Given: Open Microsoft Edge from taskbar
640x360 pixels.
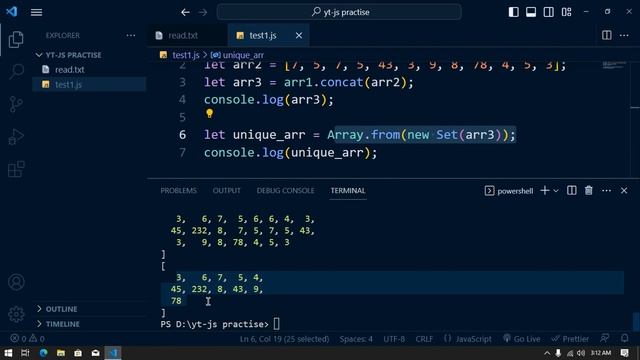Looking at the screenshot, I should click(43, 353).
